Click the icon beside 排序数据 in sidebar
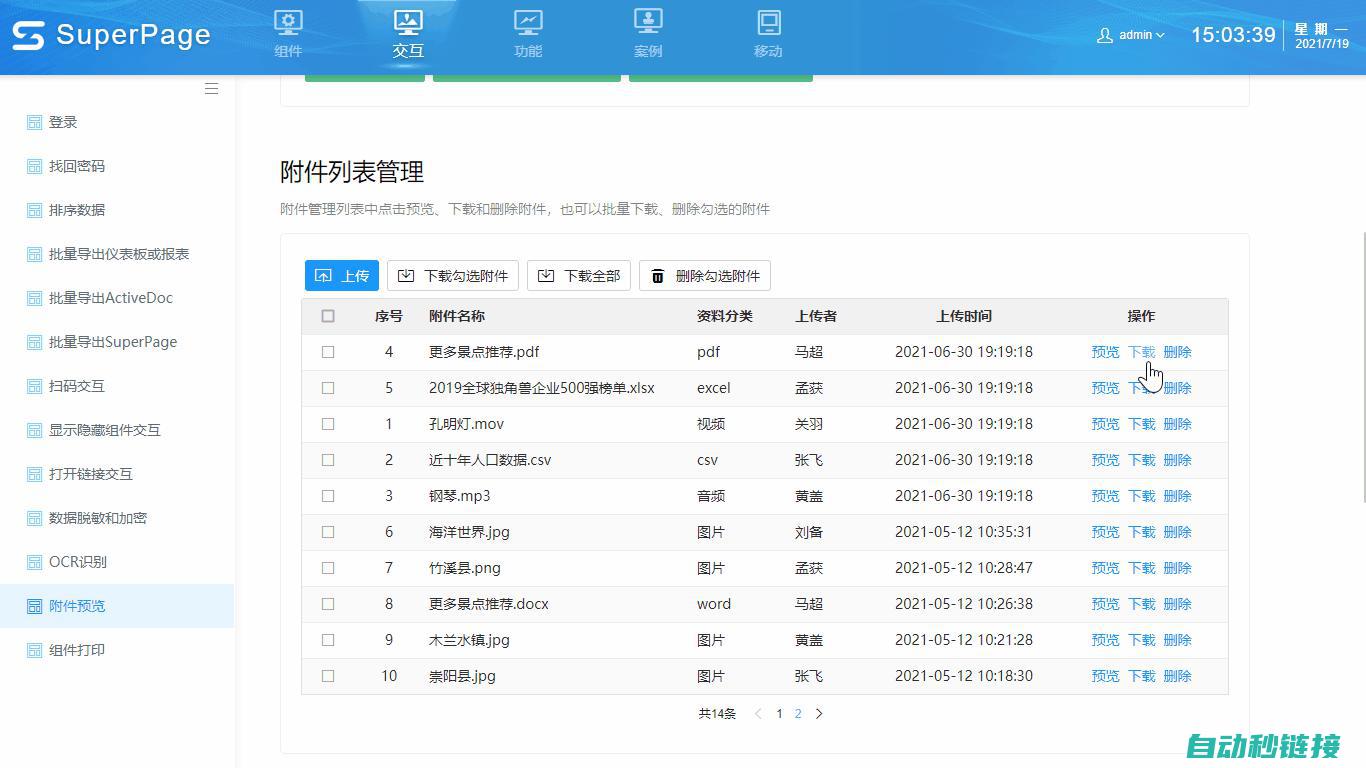The height and width of the screenshot is (768, 1366). pos(34,210)
